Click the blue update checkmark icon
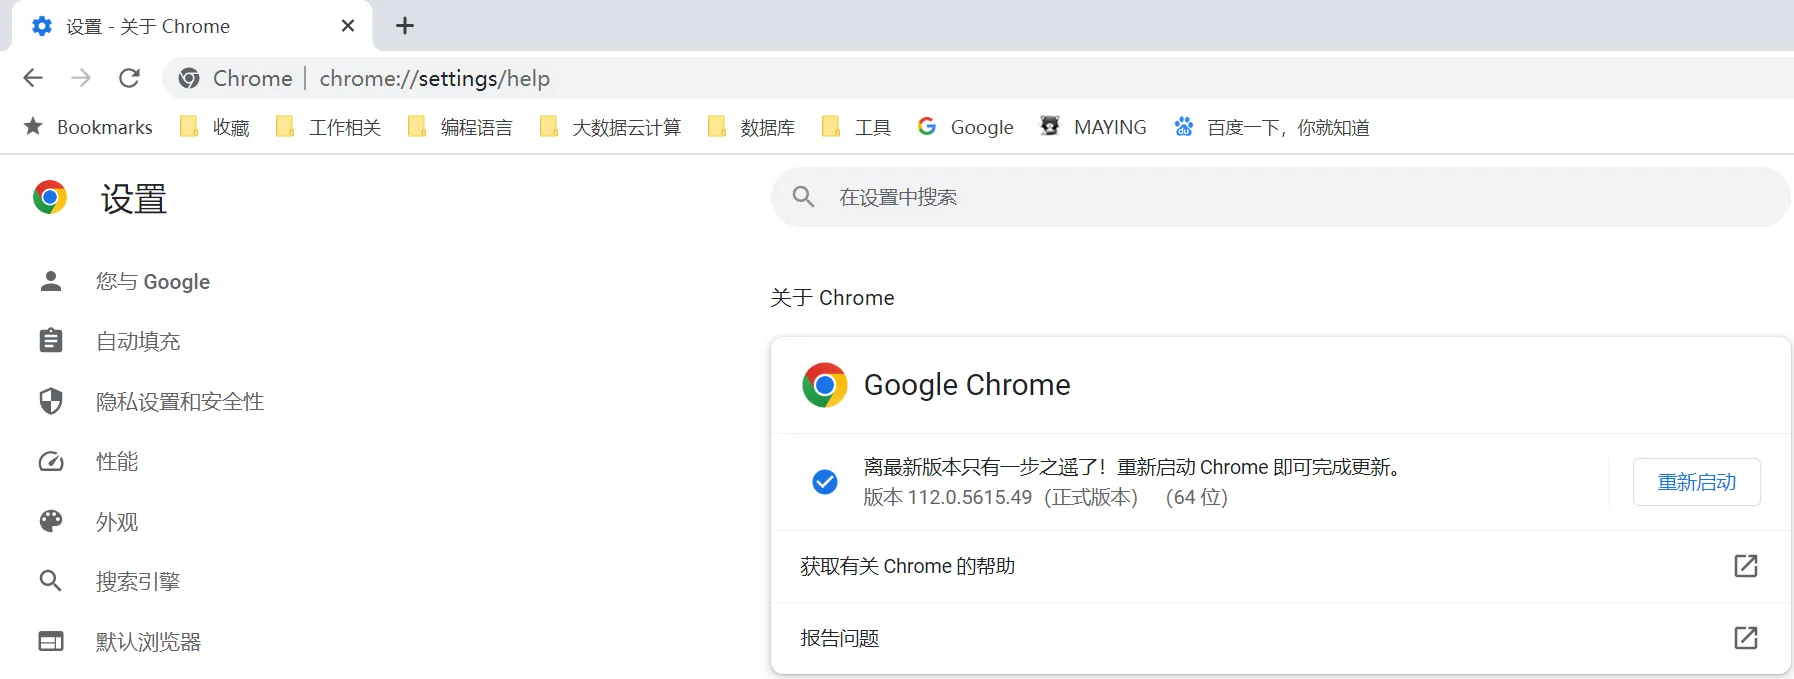 (x=825, y=482)
